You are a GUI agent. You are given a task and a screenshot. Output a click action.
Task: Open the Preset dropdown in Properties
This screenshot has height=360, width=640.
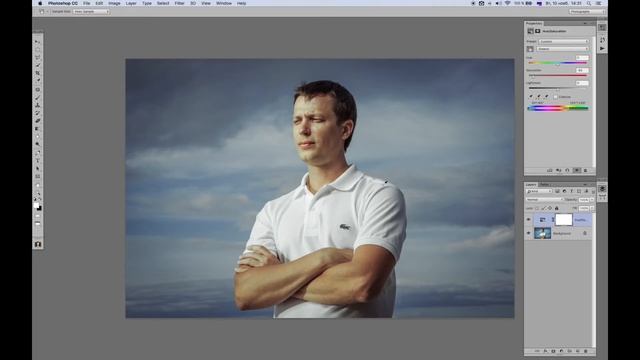click(563, 41)
